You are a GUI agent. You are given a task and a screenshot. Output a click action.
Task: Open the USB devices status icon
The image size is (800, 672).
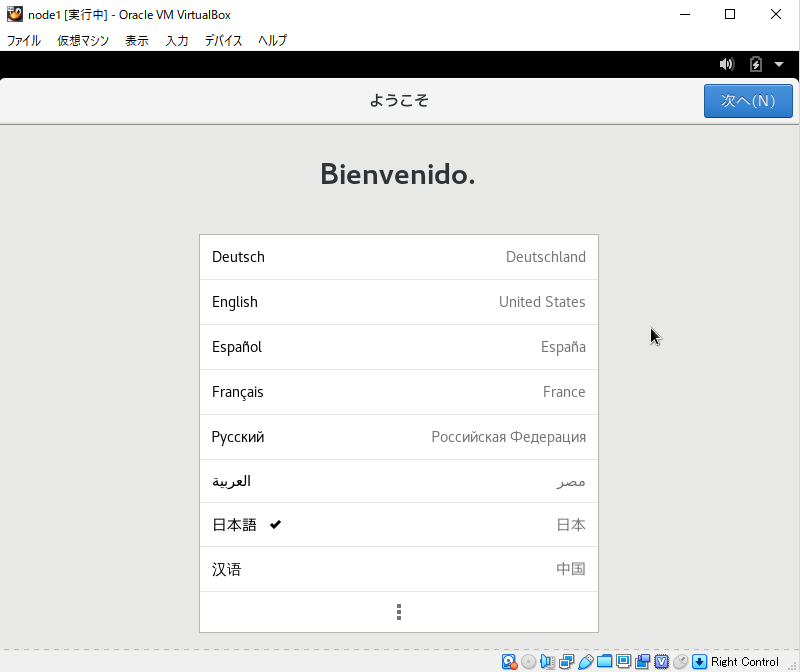click(586, 662)
